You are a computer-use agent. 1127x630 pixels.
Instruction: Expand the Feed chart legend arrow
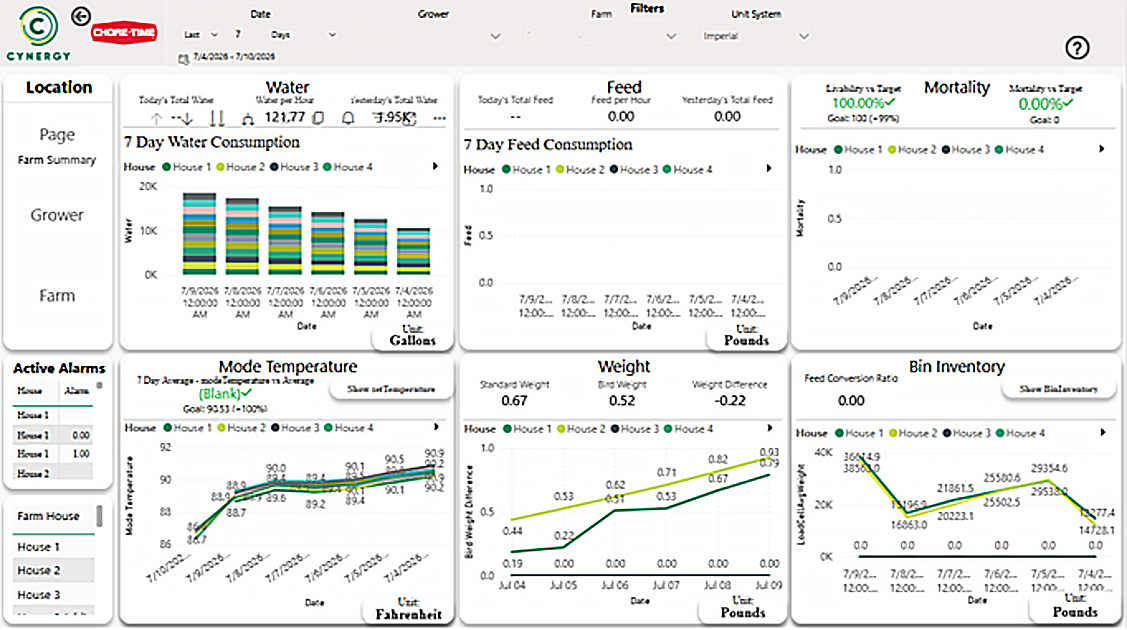pyautogui.click(x=769, y=169)
